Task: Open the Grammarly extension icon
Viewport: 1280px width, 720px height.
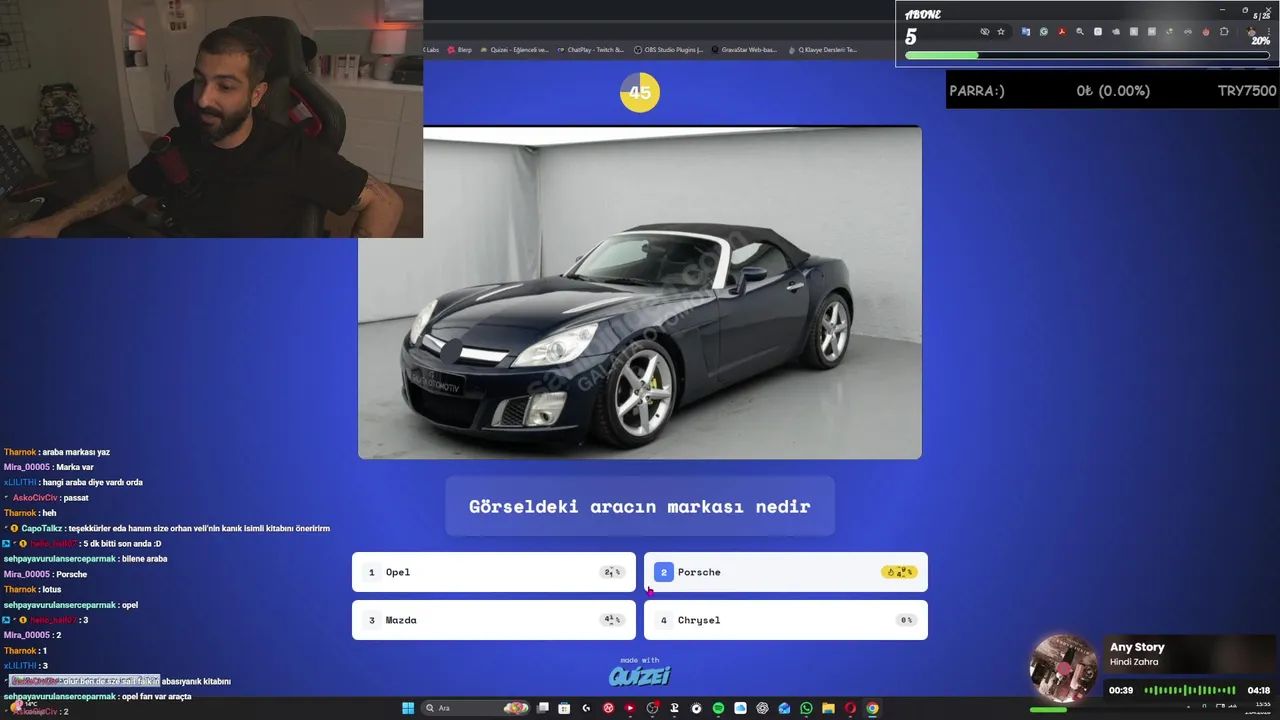Action: pos(1044,31)
